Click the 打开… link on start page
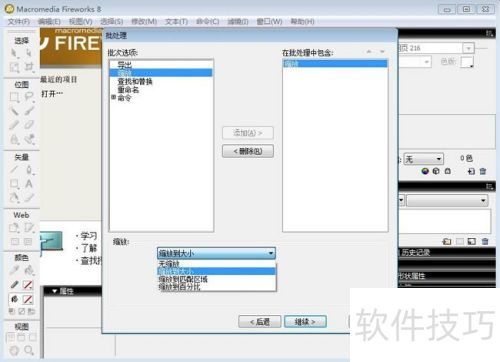 pos(52,94)
